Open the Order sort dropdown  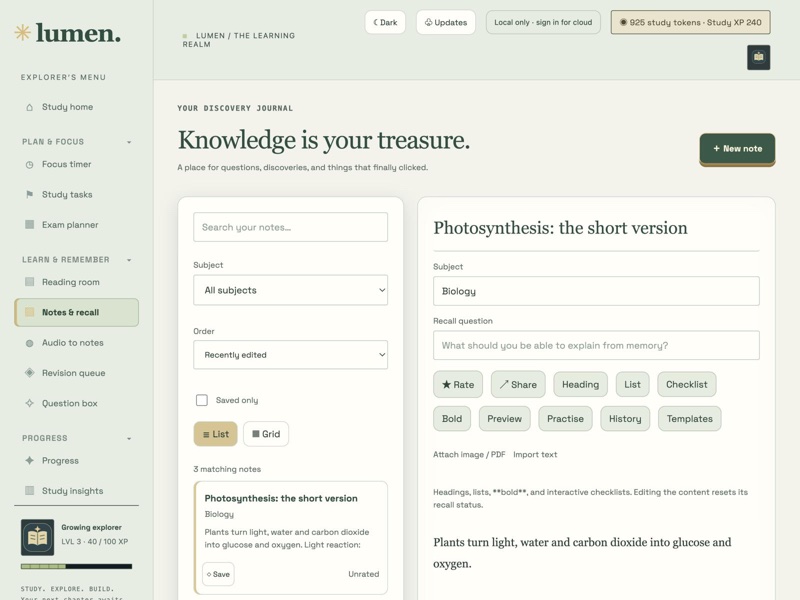click(290, 355)
